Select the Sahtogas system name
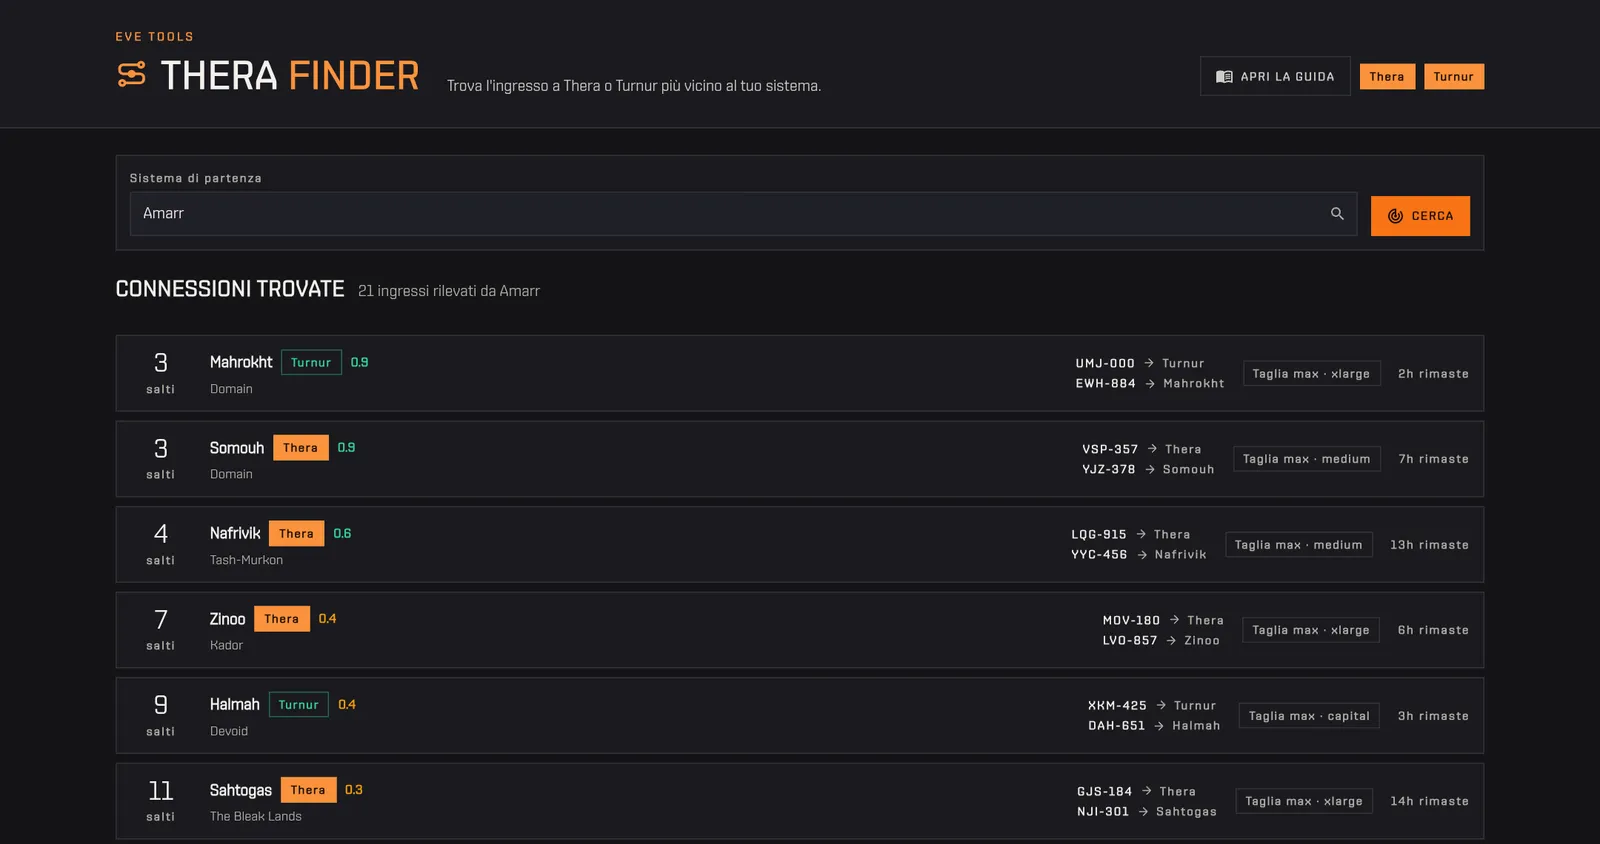 coord(241,790)
